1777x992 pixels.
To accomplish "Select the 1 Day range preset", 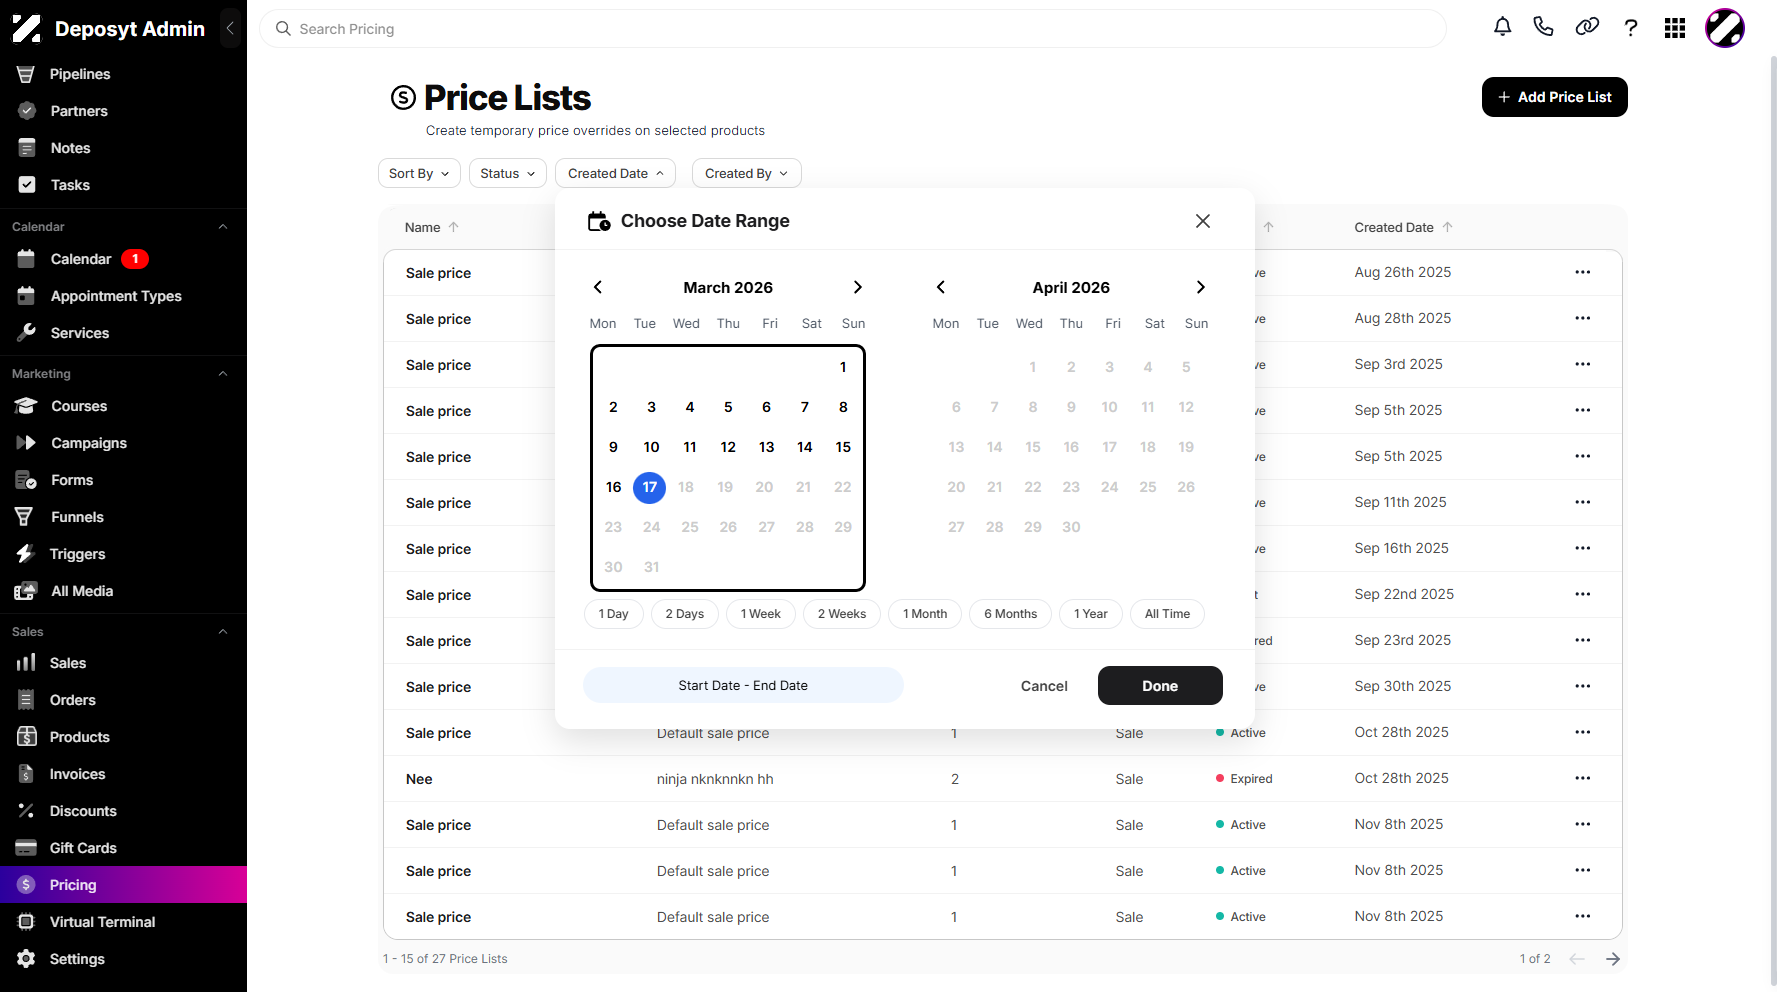I will (614, 614).
